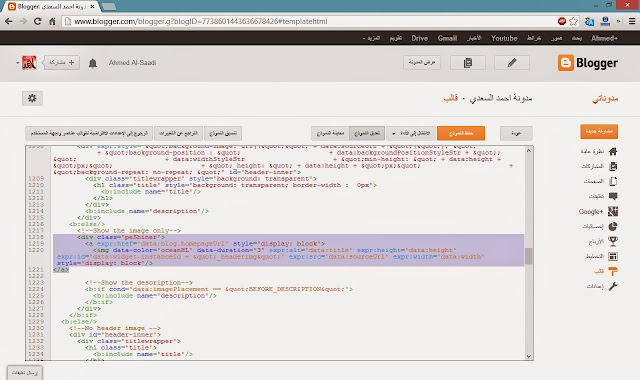640x380 pixels.
Task: Open the jump to widget dropdown
Action: click(411, 133)
